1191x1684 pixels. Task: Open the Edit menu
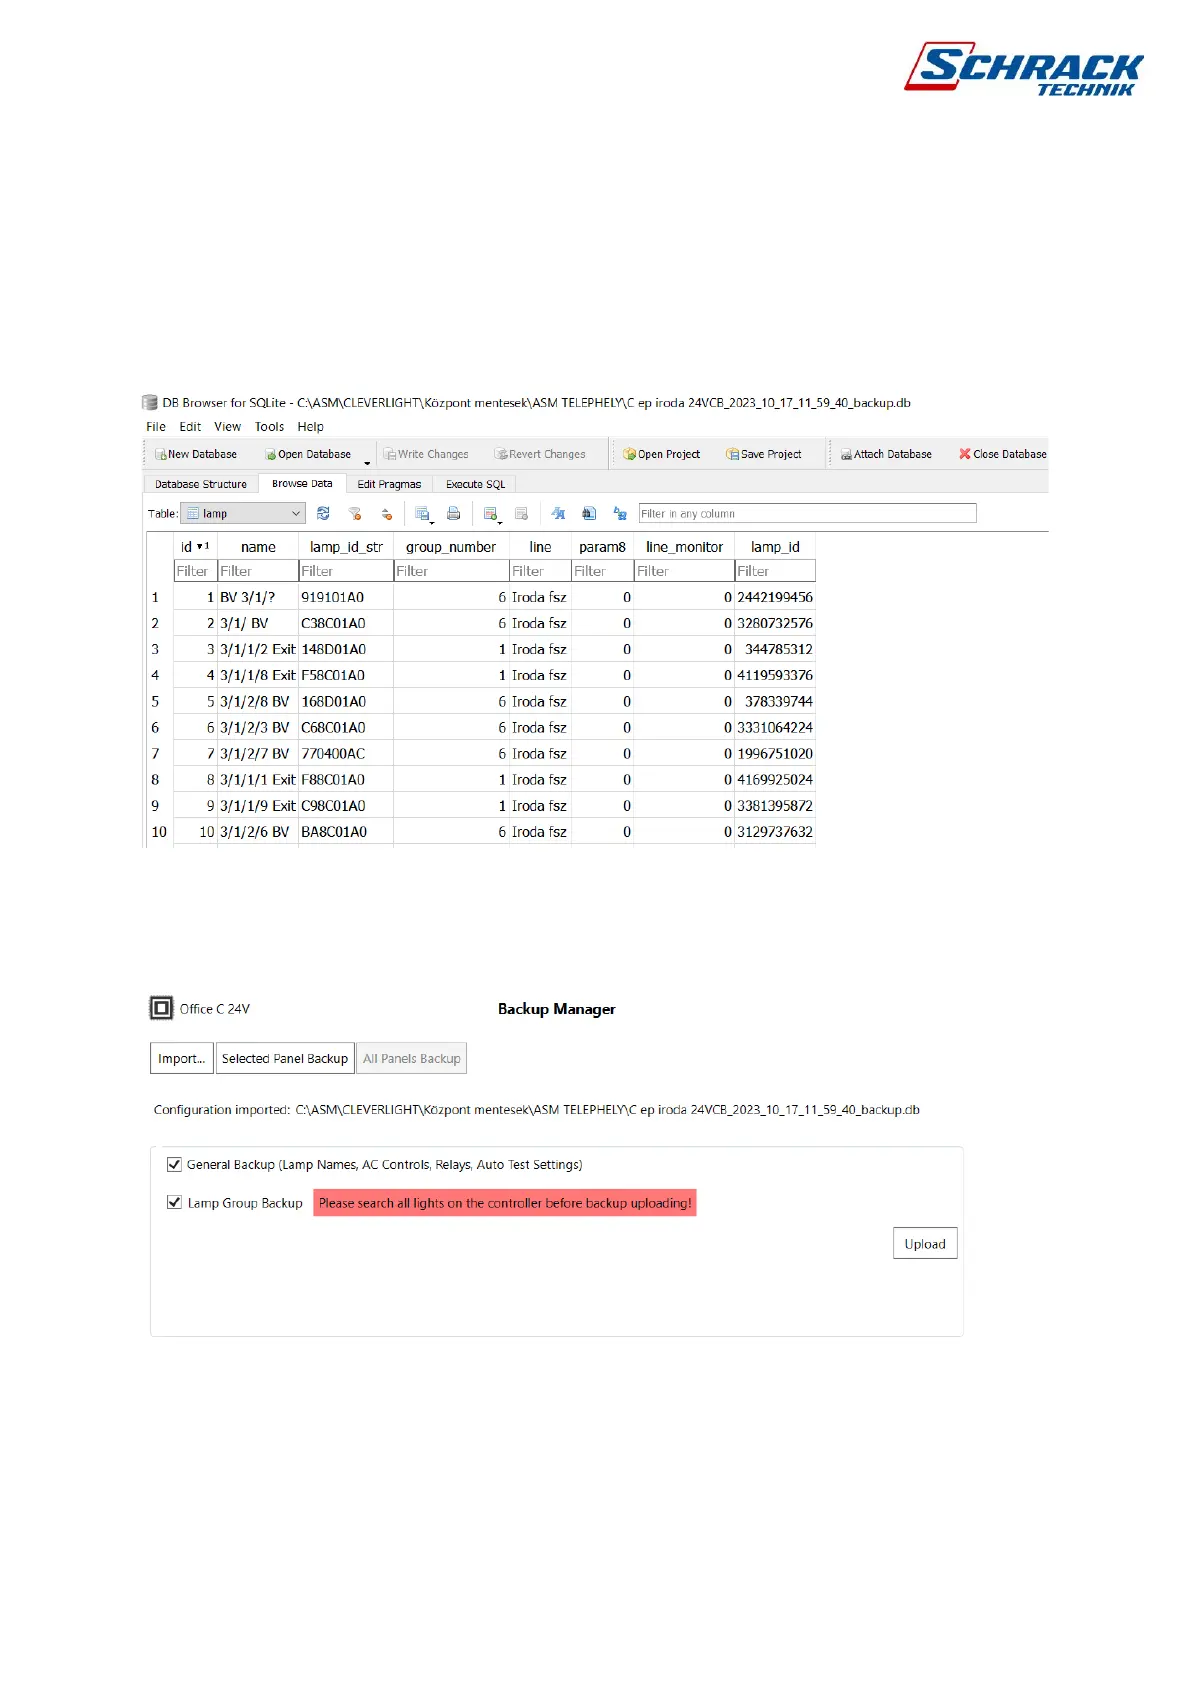pos(190,427)
